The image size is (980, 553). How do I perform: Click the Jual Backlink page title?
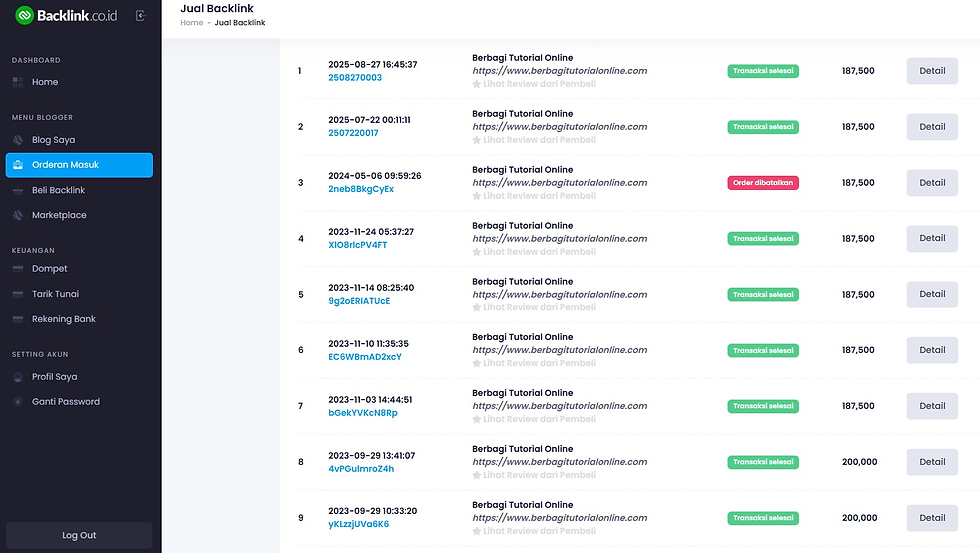[217, 9]
